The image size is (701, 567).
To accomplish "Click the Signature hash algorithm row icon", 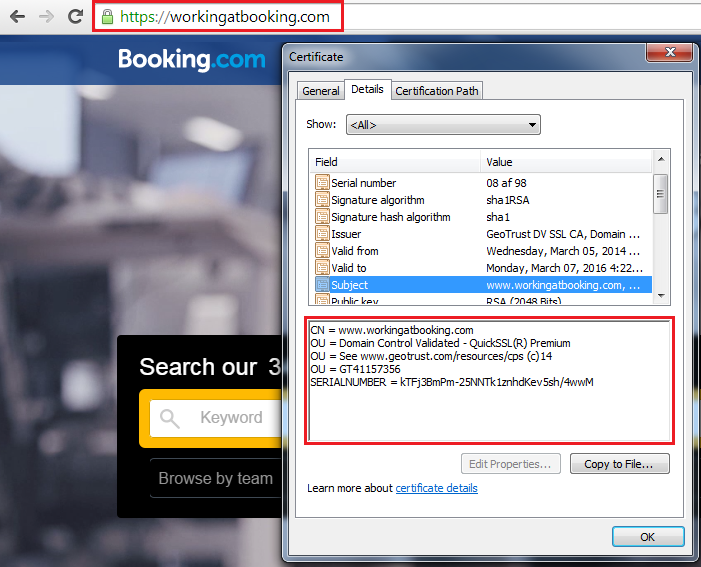I will tap(322, 216).
